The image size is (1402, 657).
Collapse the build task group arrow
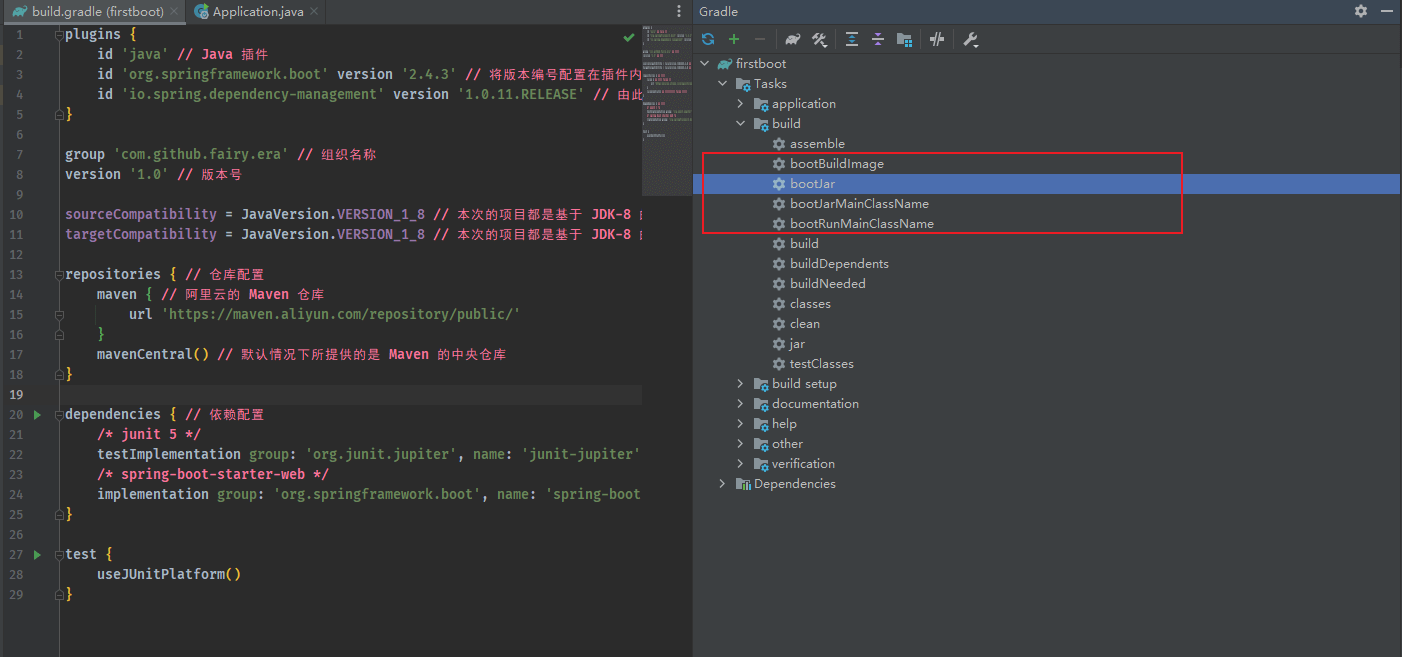(x=741, y=124)
